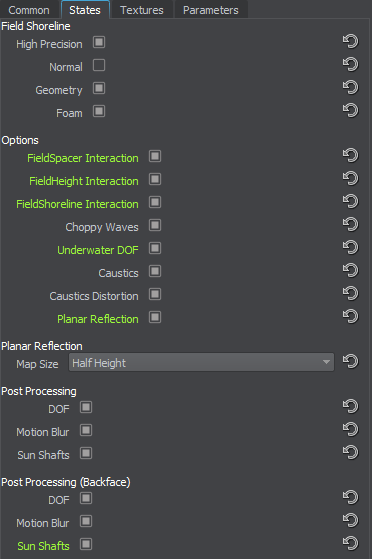The width and height of the screenshot is (372, 559).
Task: Toggle the Caustics checkbox
Action: click(x=155, y=271)
